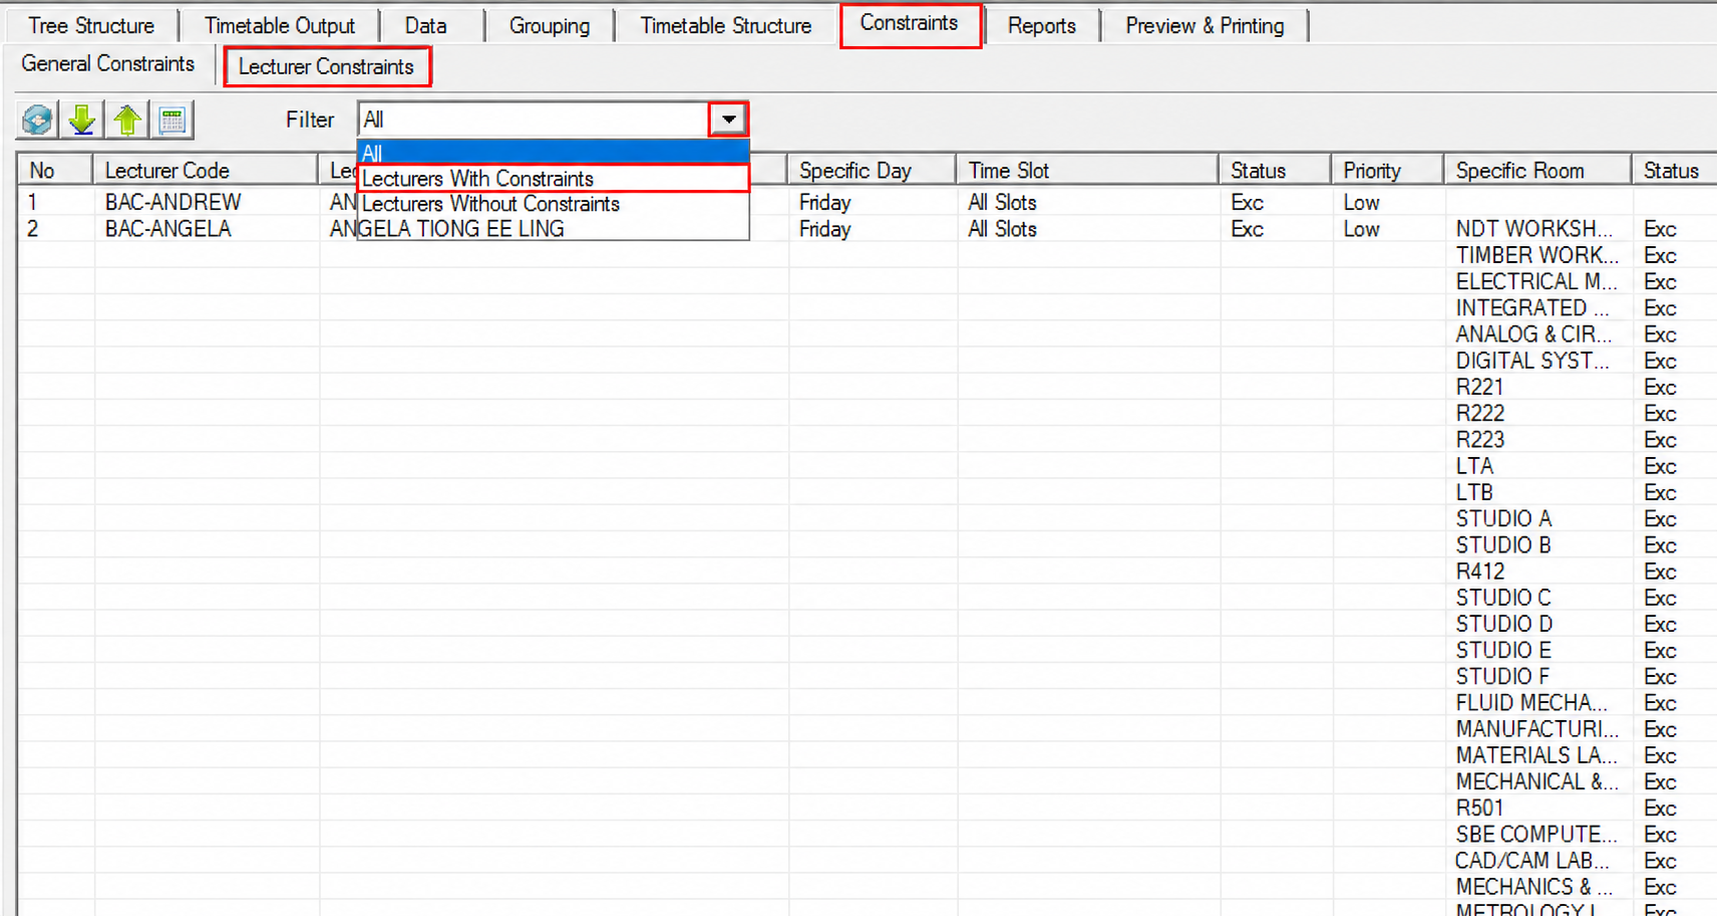Select the R412 room entry

point(1480,571)
